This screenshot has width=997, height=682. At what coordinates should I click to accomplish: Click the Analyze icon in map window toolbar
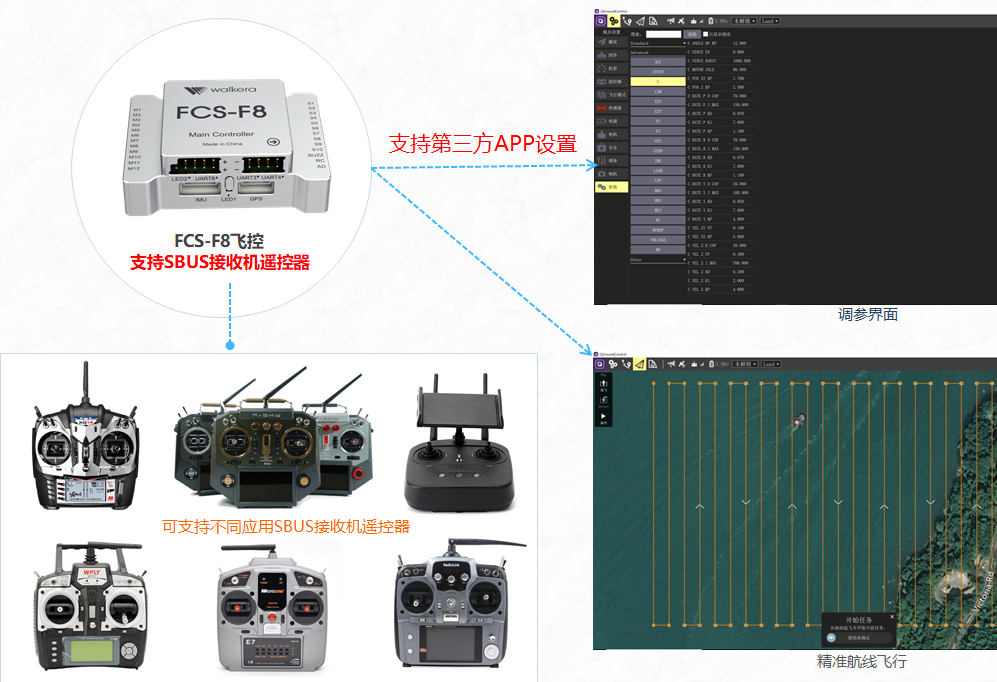[x=653, y=364]
